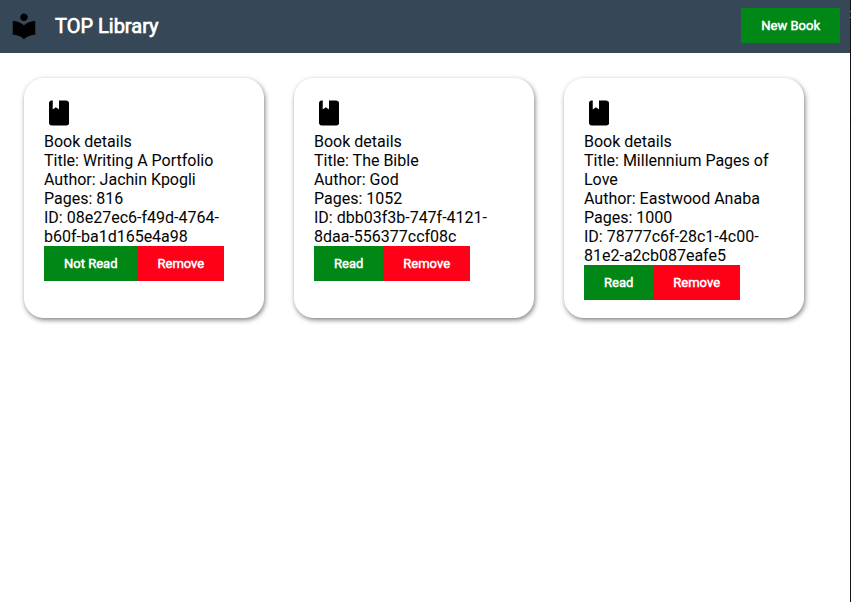The image size is (851, 602).
Task: Click 'Book details' heading on The Bible card
Action: [358, 142]
